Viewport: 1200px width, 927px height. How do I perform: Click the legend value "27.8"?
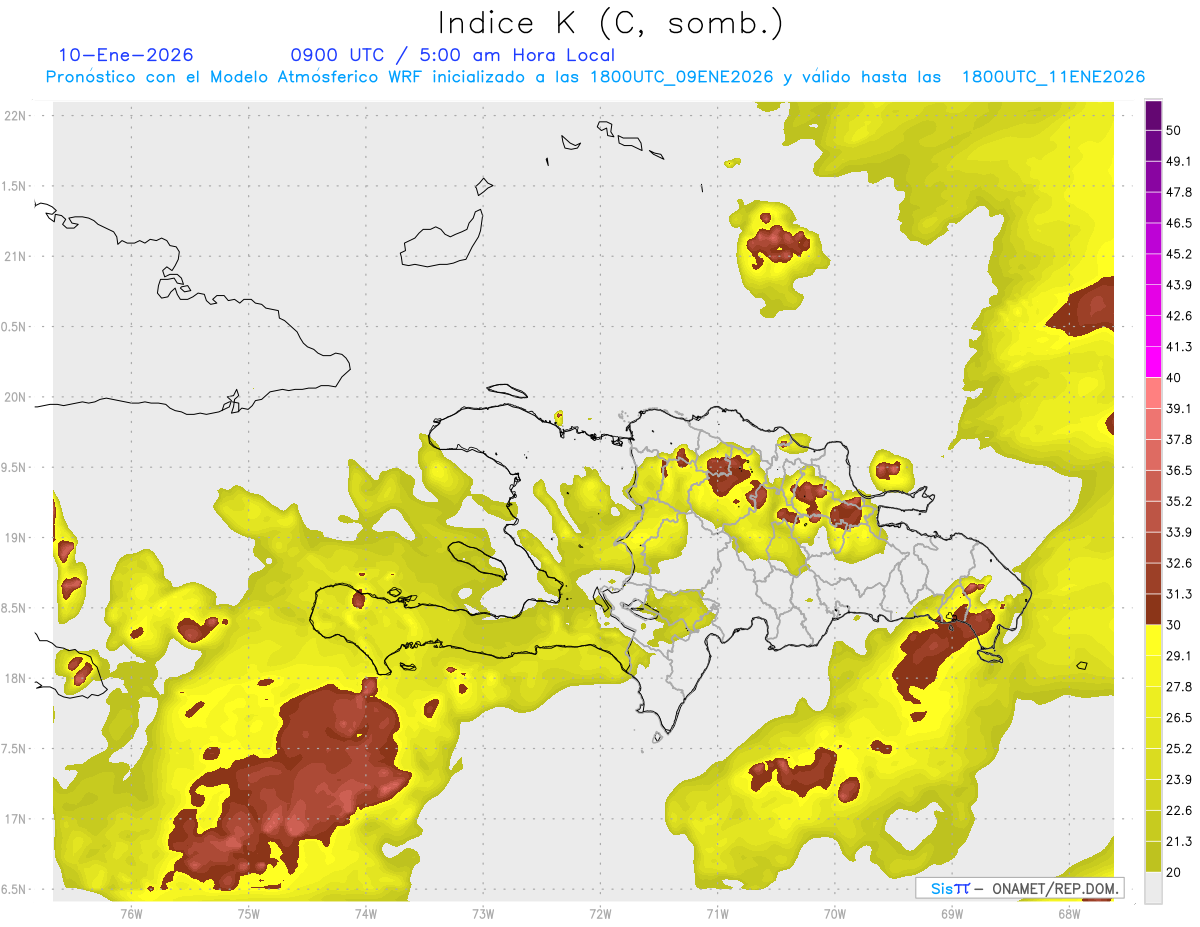click(x=1178, y=687)
